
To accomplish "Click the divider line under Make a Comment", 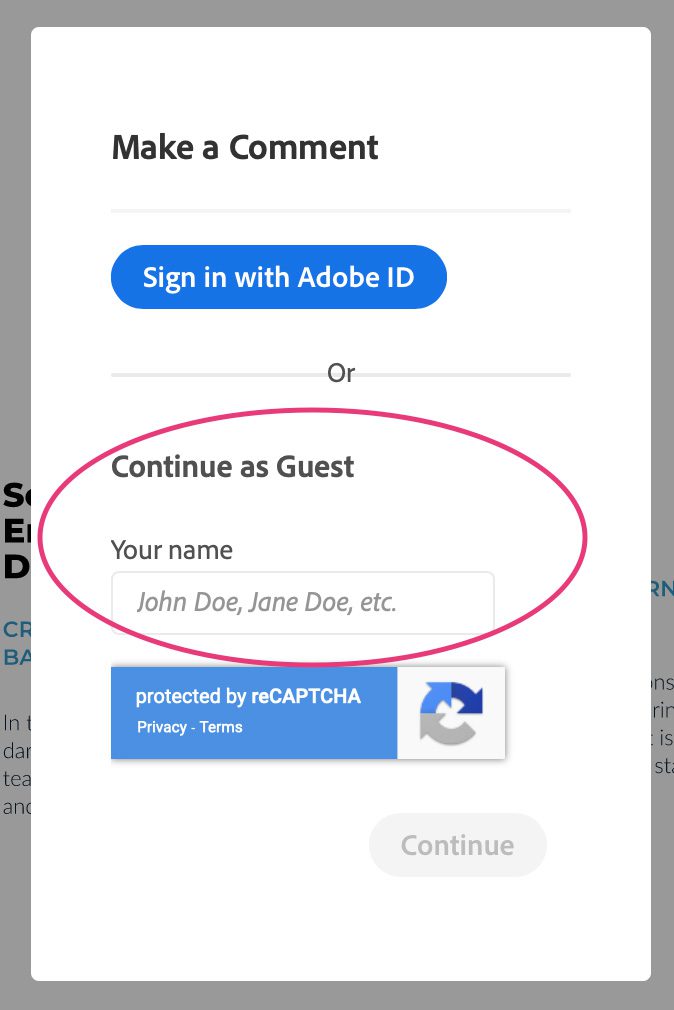I will coord(341,211).
